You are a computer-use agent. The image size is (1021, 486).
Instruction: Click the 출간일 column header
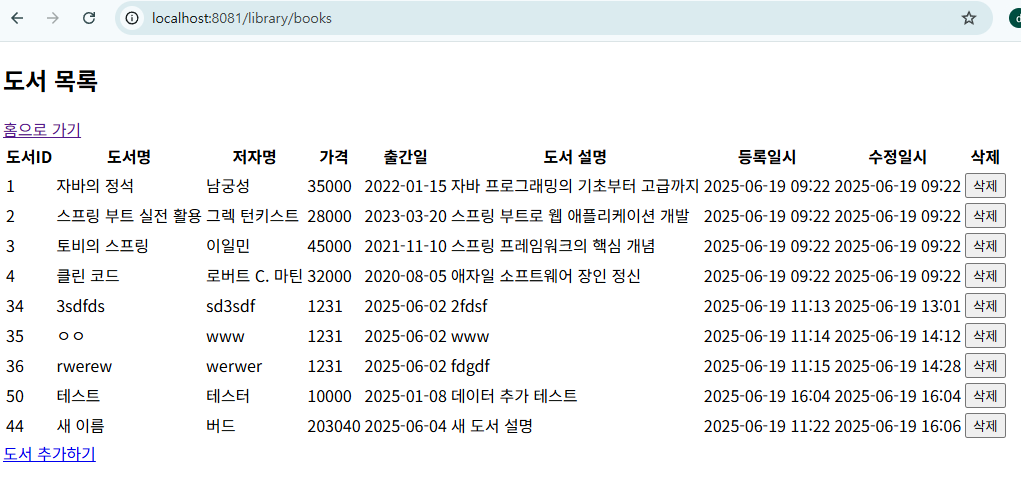(x=406, y=157)
